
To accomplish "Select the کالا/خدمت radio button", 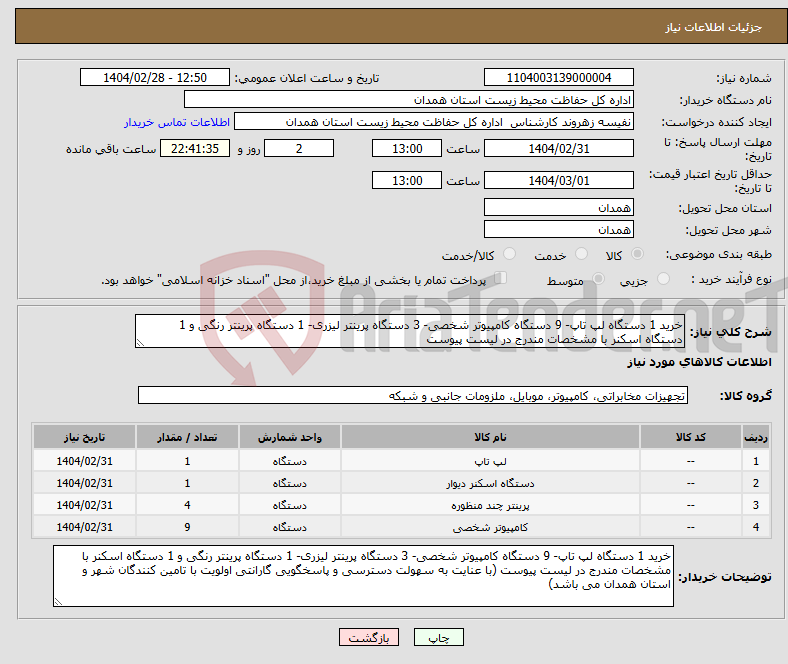I will click(510, 254).
